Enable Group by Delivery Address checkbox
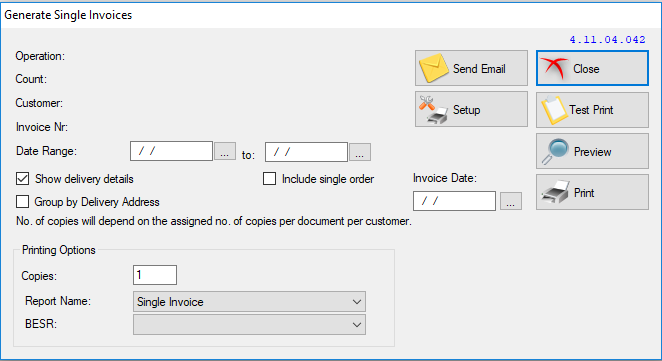This screenshot has height=361, width=662. click(23, 201)
